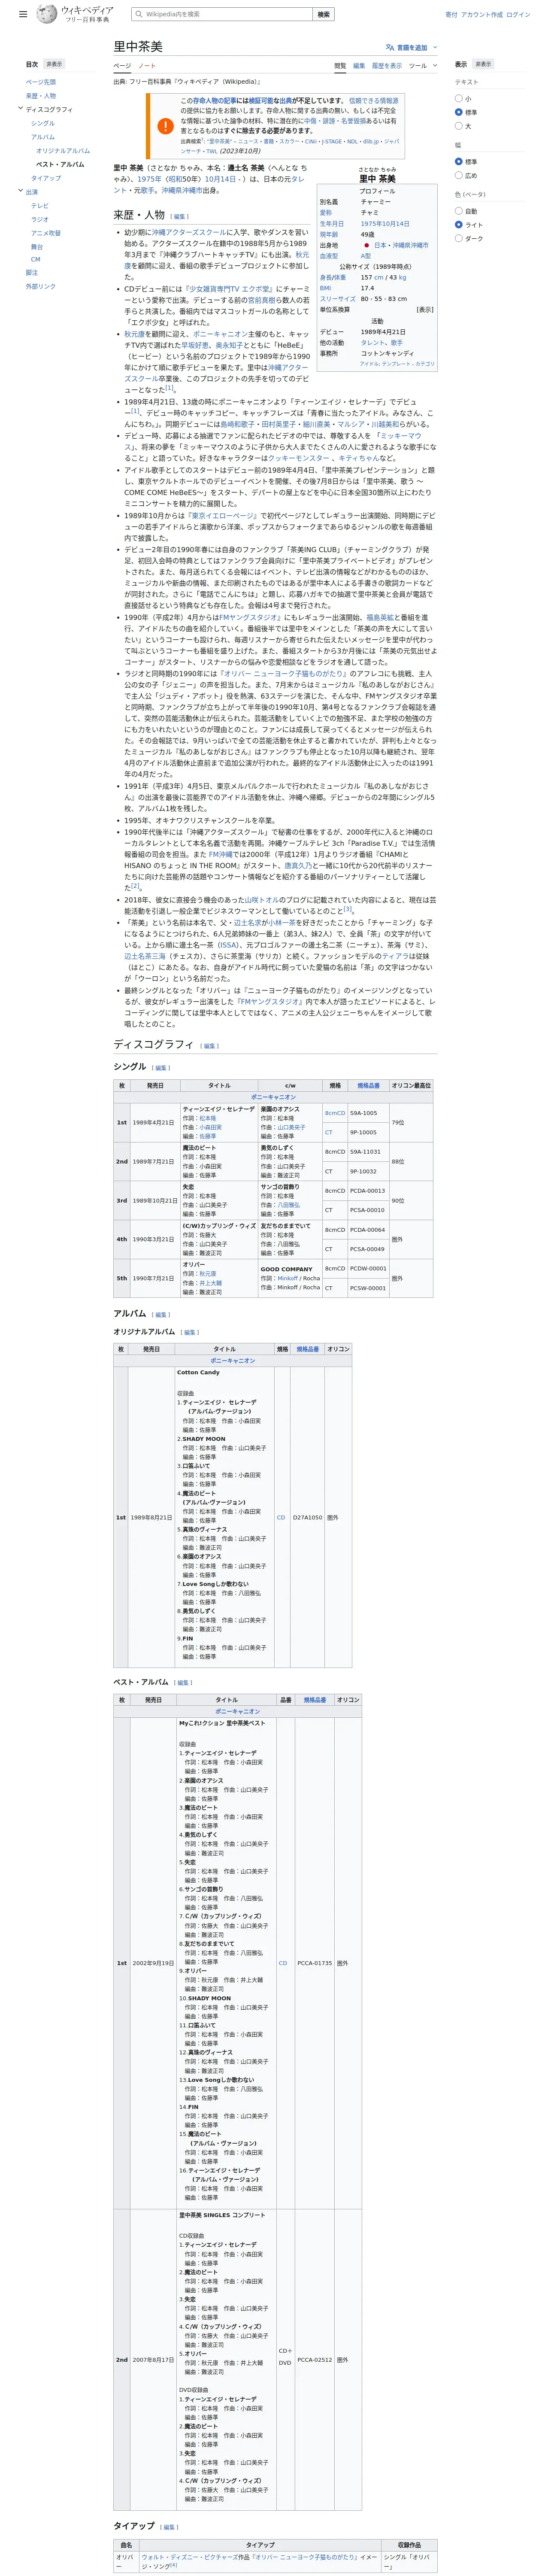Open ポニーキャニオン link in singles table
This screenshot has width=551, height=2576.
[x=273, y=1097]
